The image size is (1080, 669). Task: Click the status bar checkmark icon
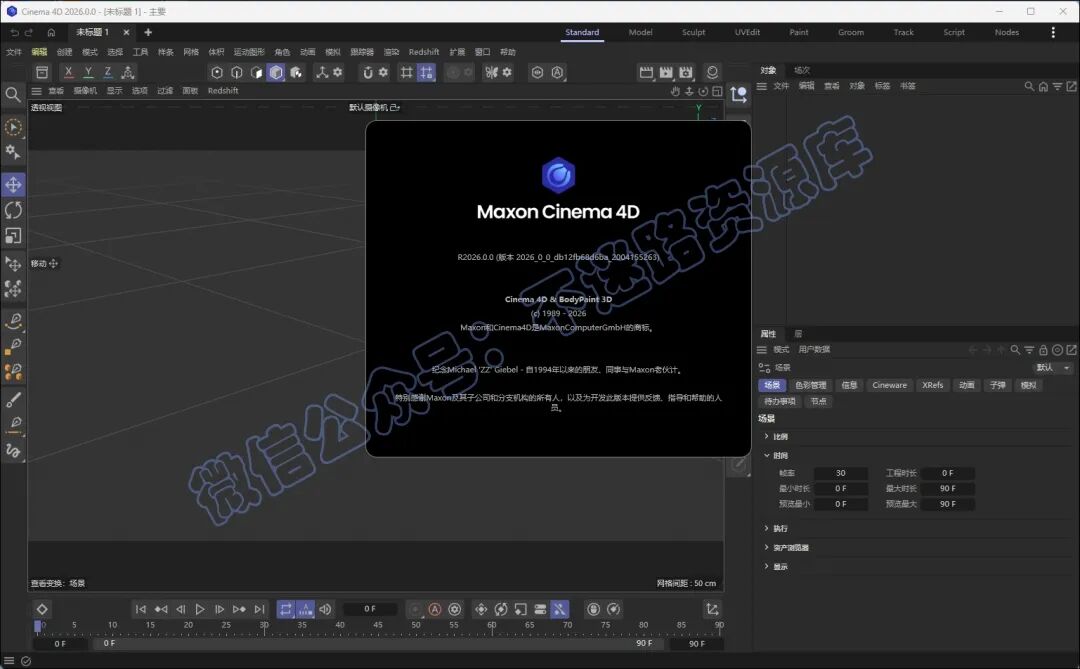pos(26,661)
